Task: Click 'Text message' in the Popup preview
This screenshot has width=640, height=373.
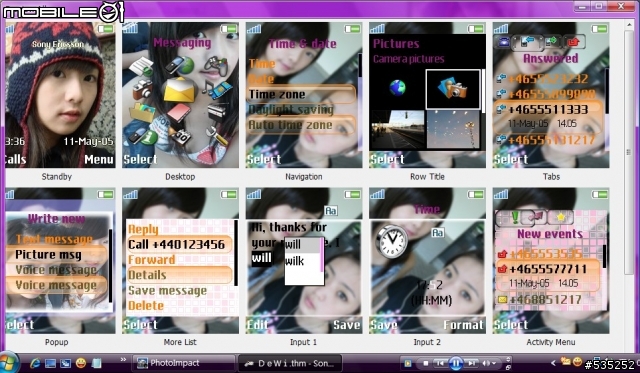Action: tap(54, 239)
